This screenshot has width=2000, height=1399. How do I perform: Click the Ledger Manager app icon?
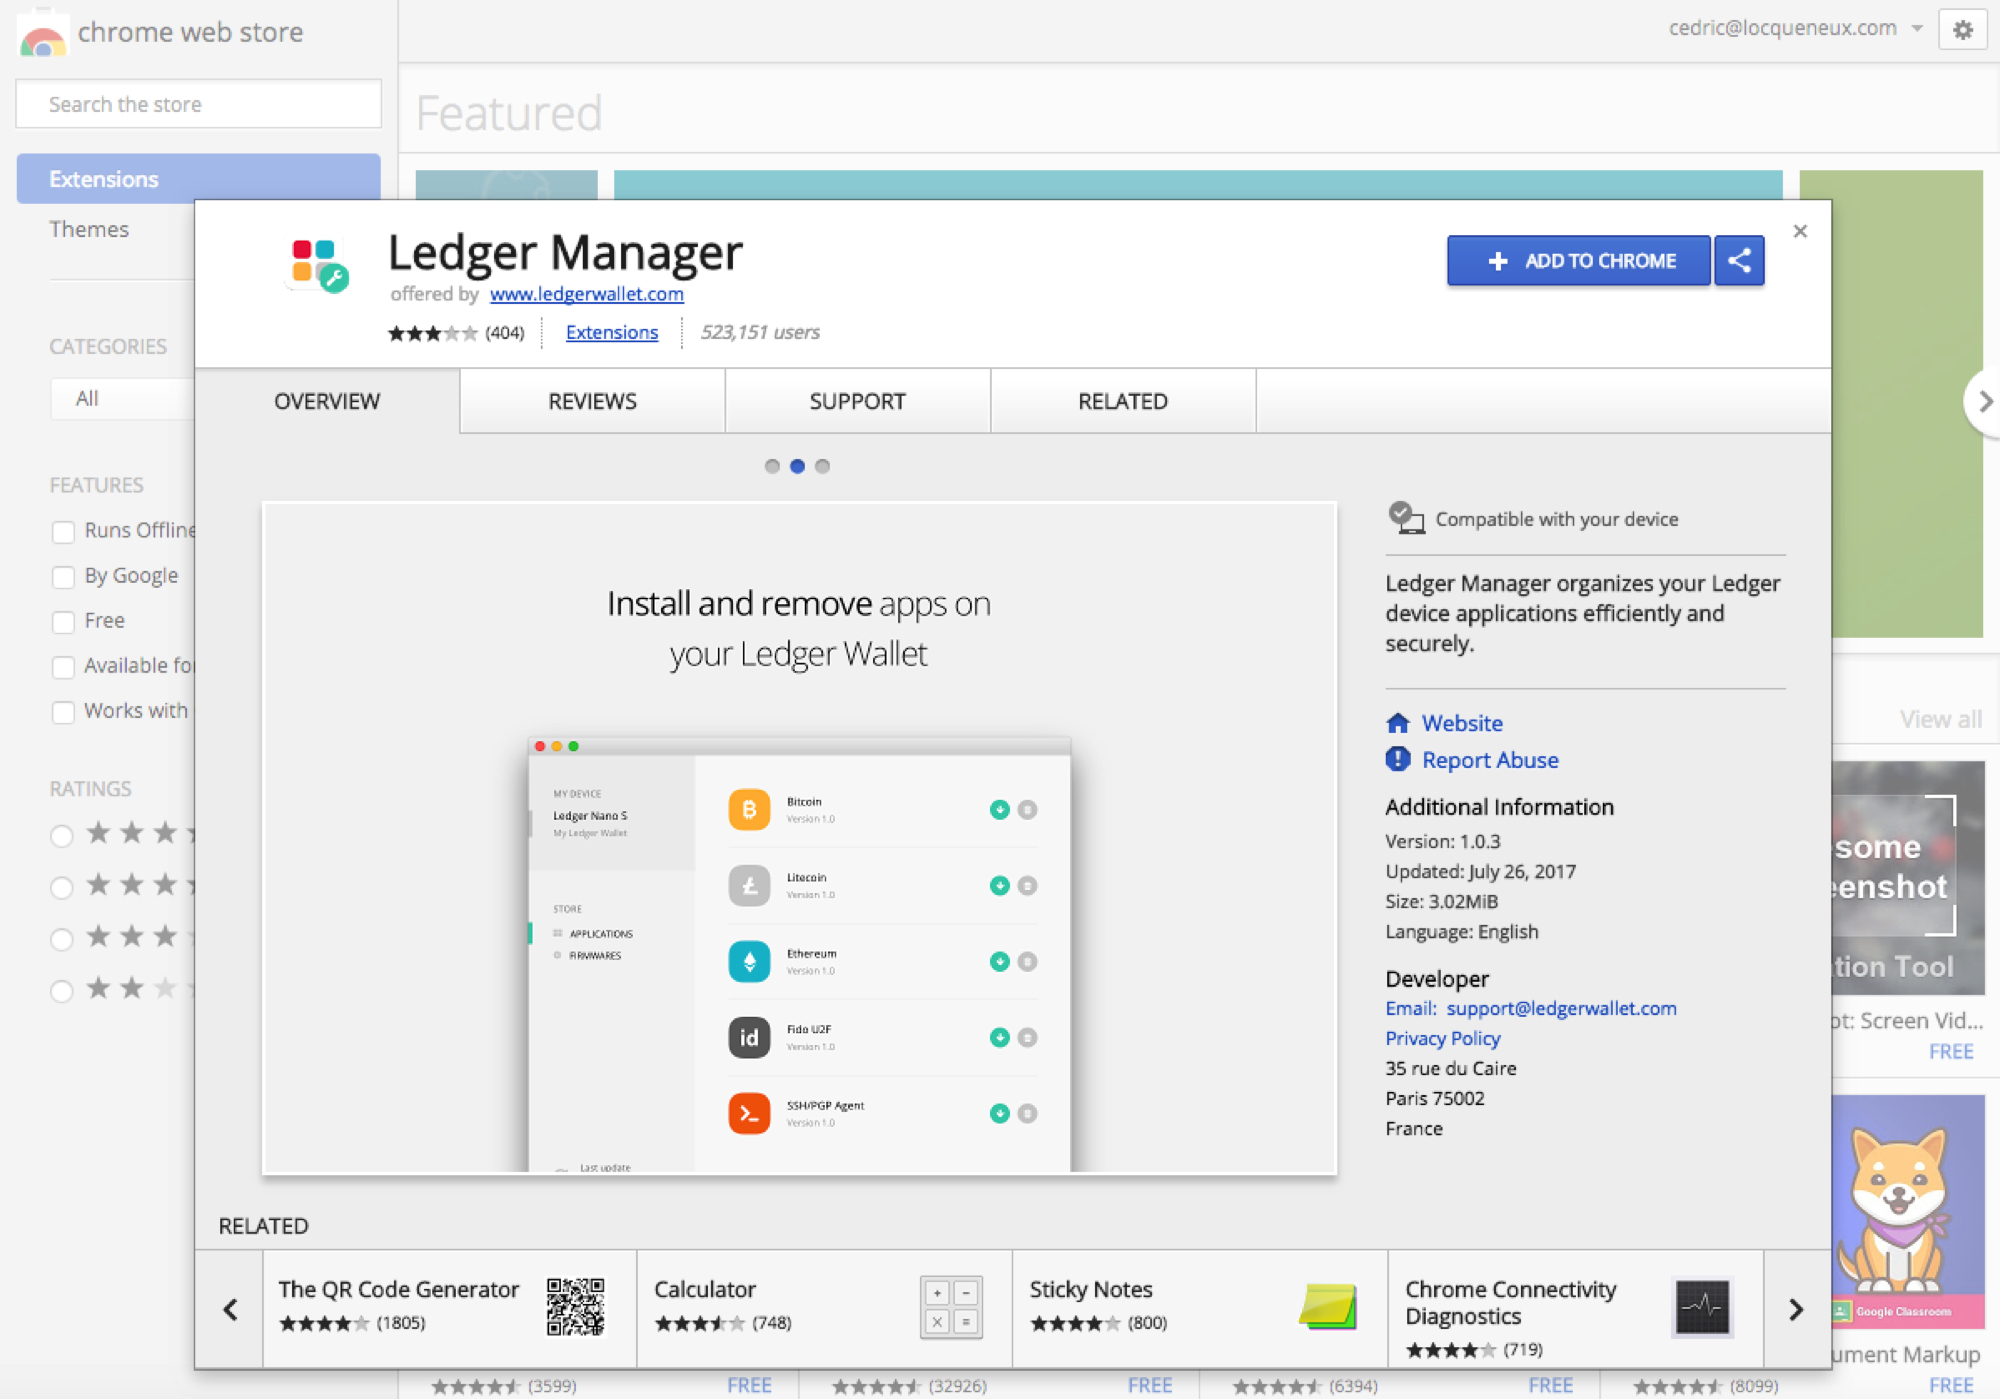tap(319, 264)
